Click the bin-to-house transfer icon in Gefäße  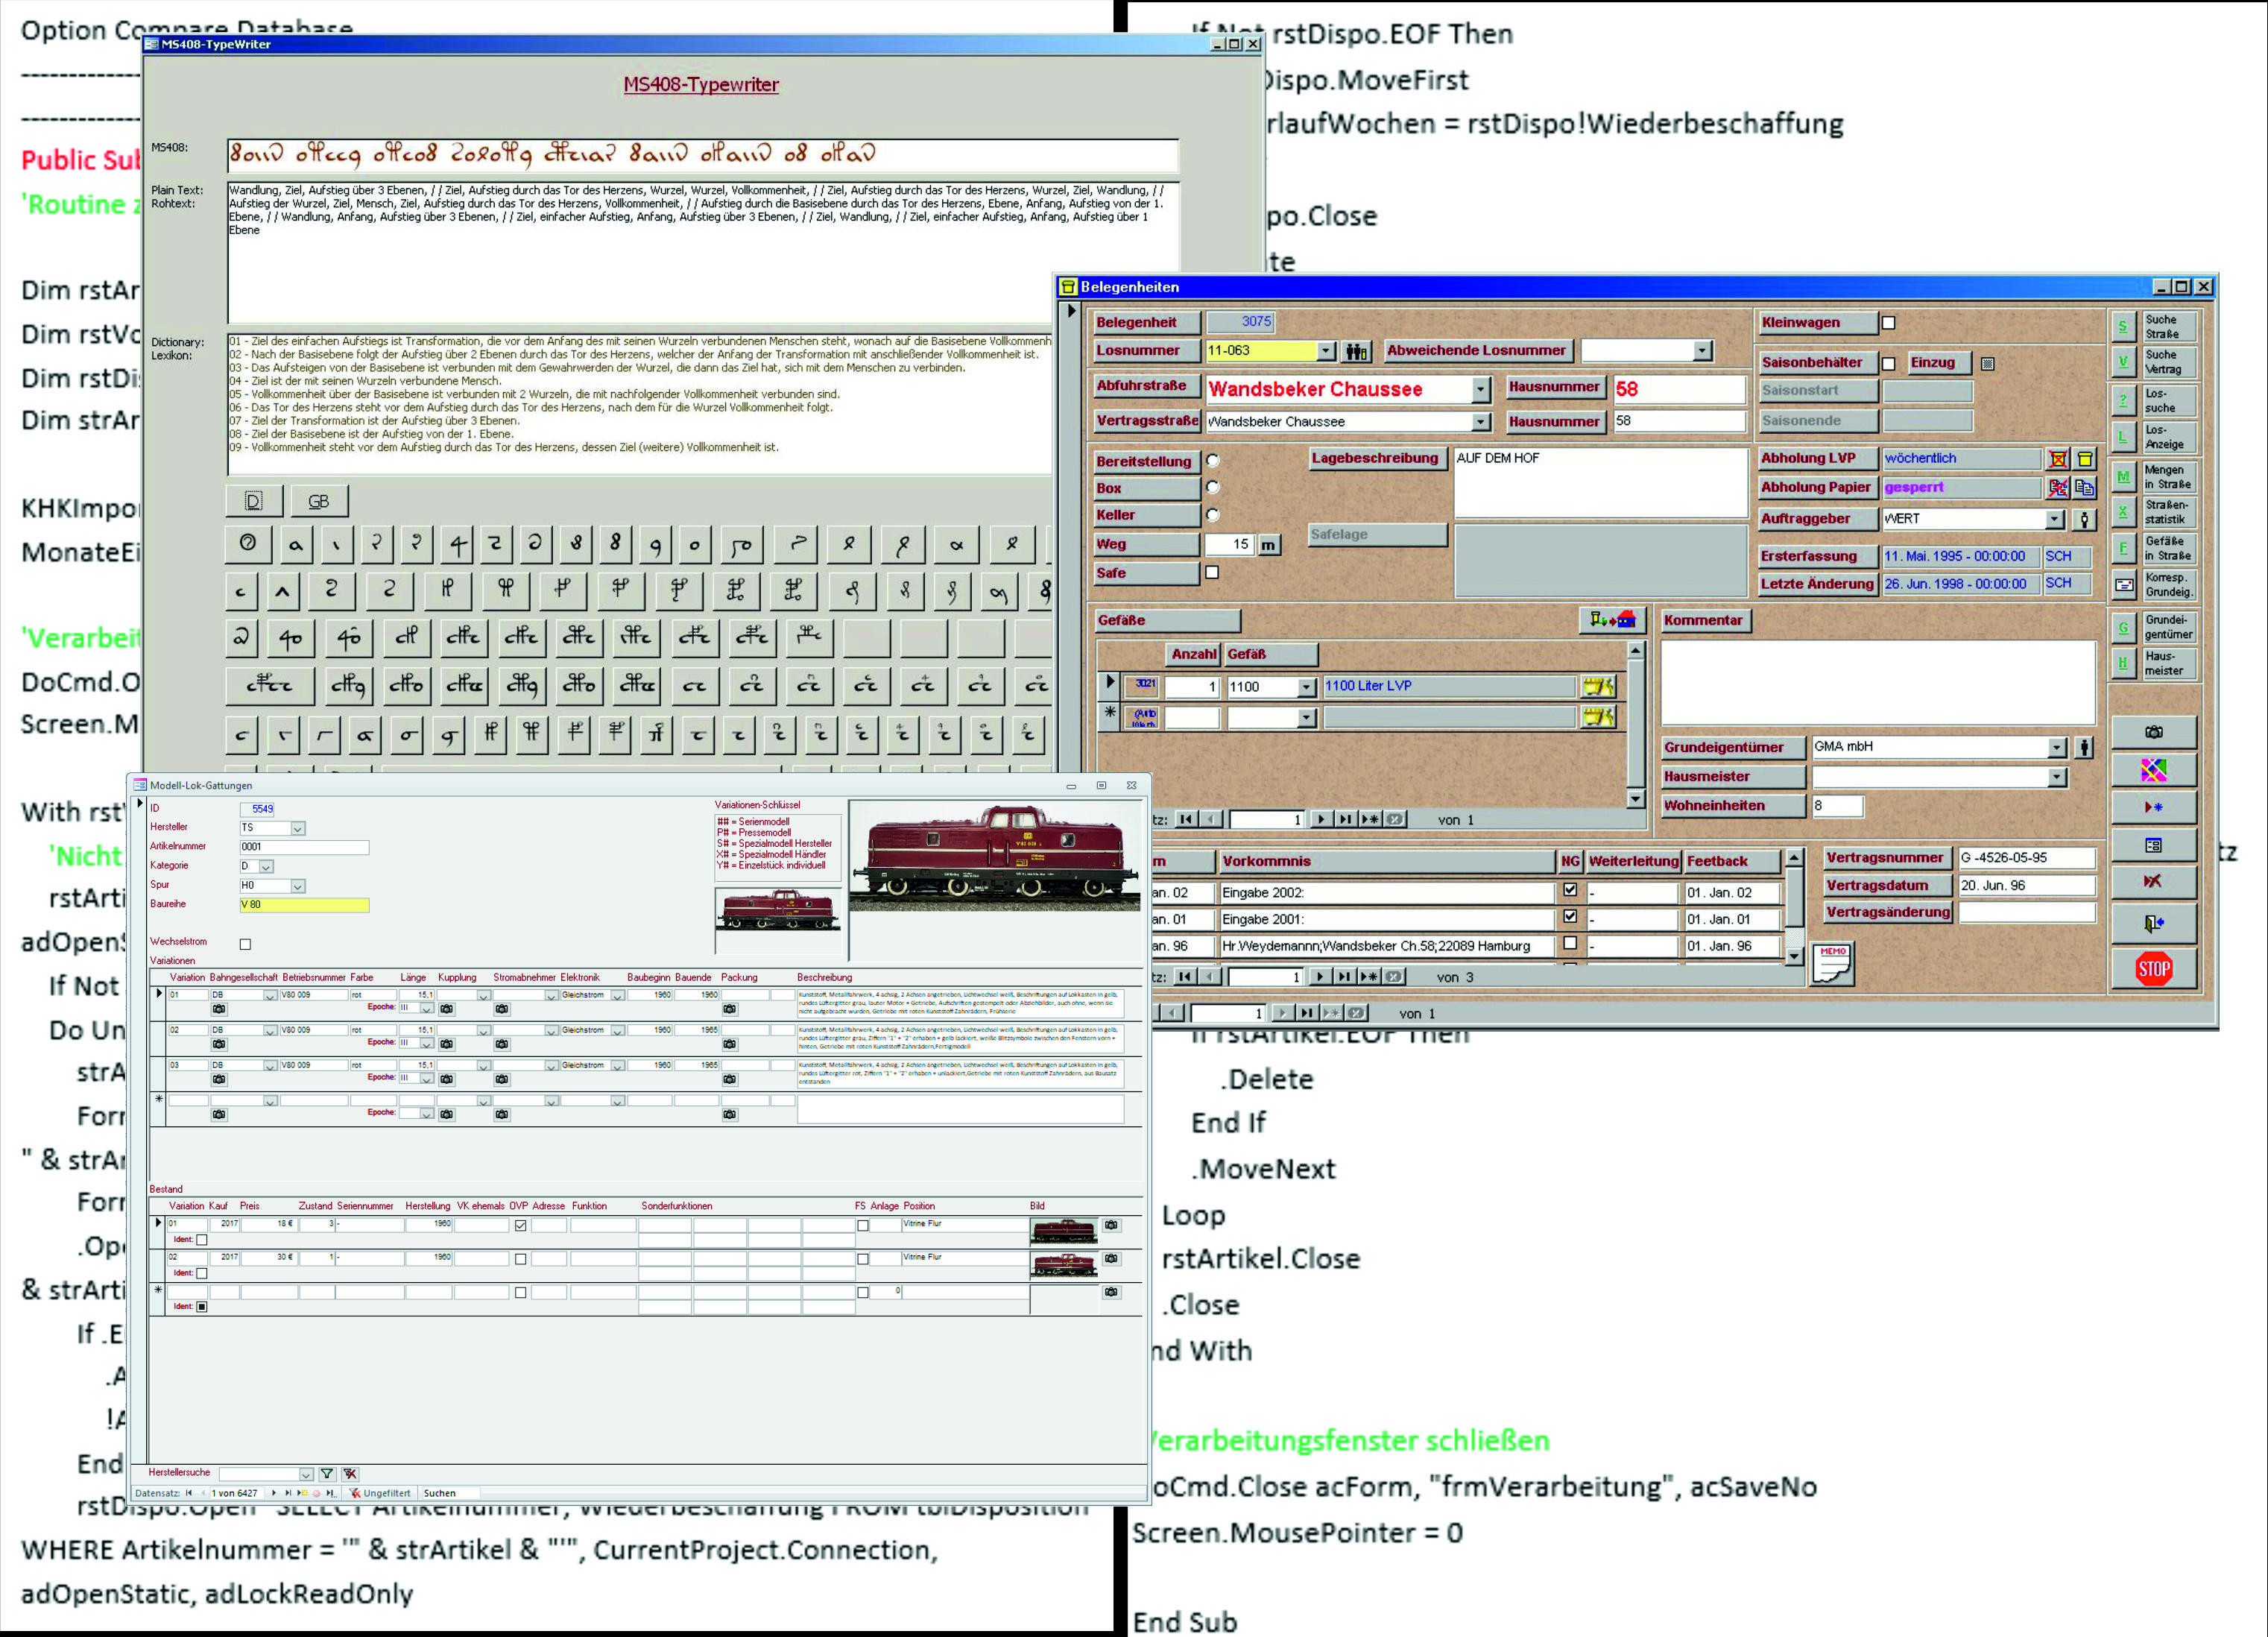1612,620
